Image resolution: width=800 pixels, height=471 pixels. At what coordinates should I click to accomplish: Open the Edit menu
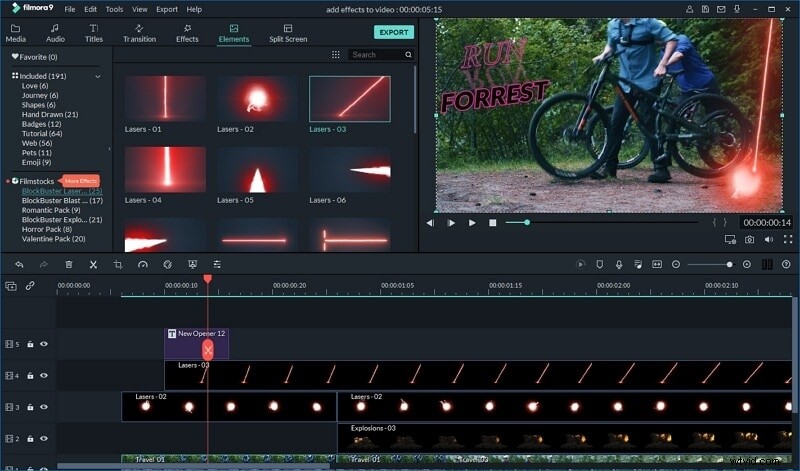coord(90,9)
